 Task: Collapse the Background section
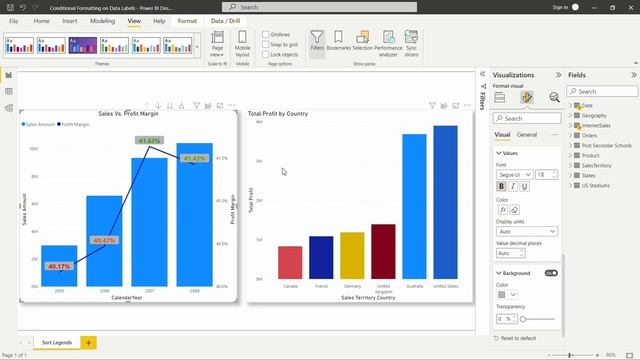click(498, 273)
